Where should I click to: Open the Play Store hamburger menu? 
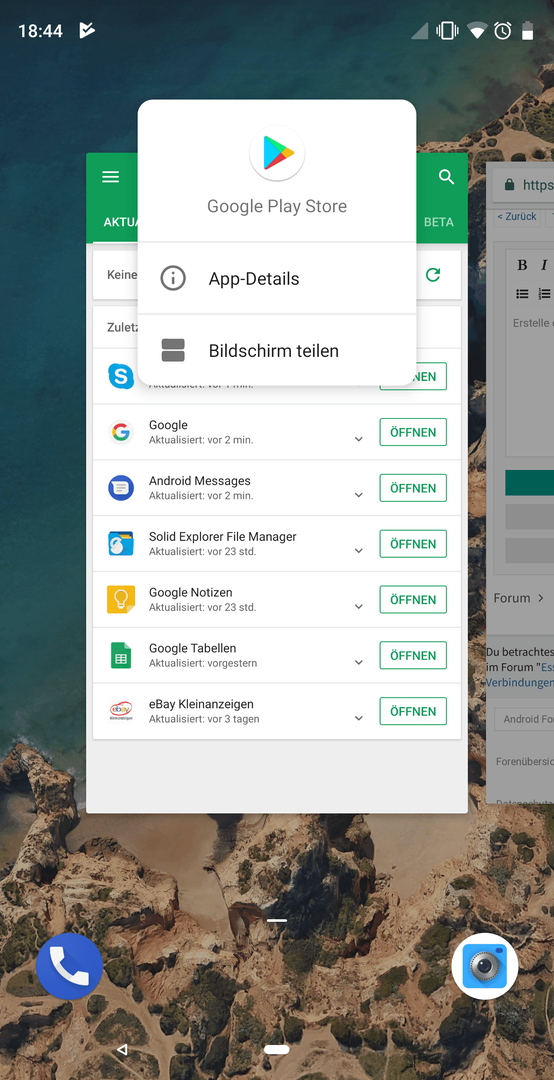[111, 177]
